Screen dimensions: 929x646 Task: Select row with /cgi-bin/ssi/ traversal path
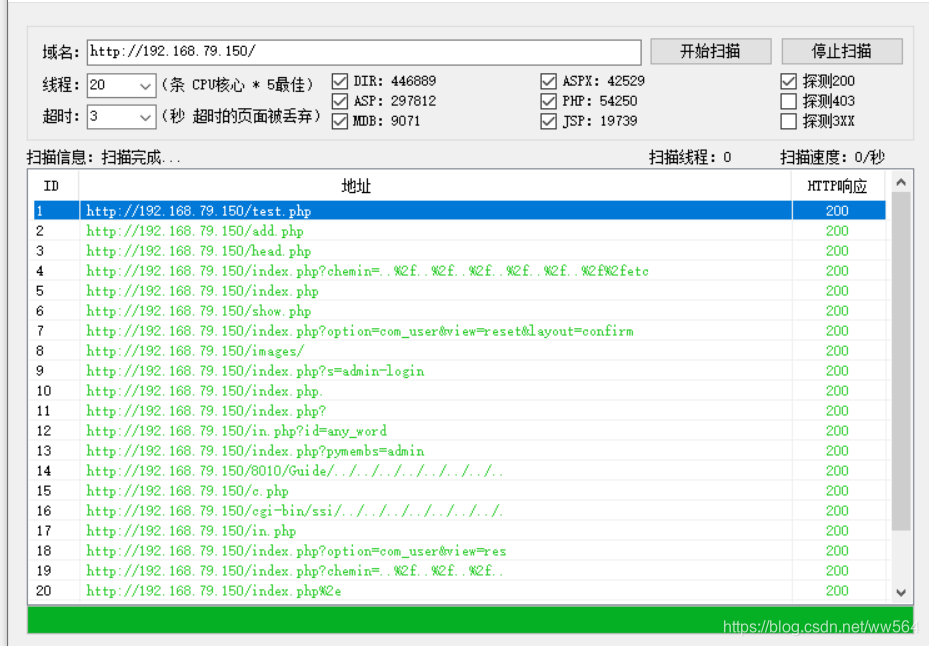[459, 511]
